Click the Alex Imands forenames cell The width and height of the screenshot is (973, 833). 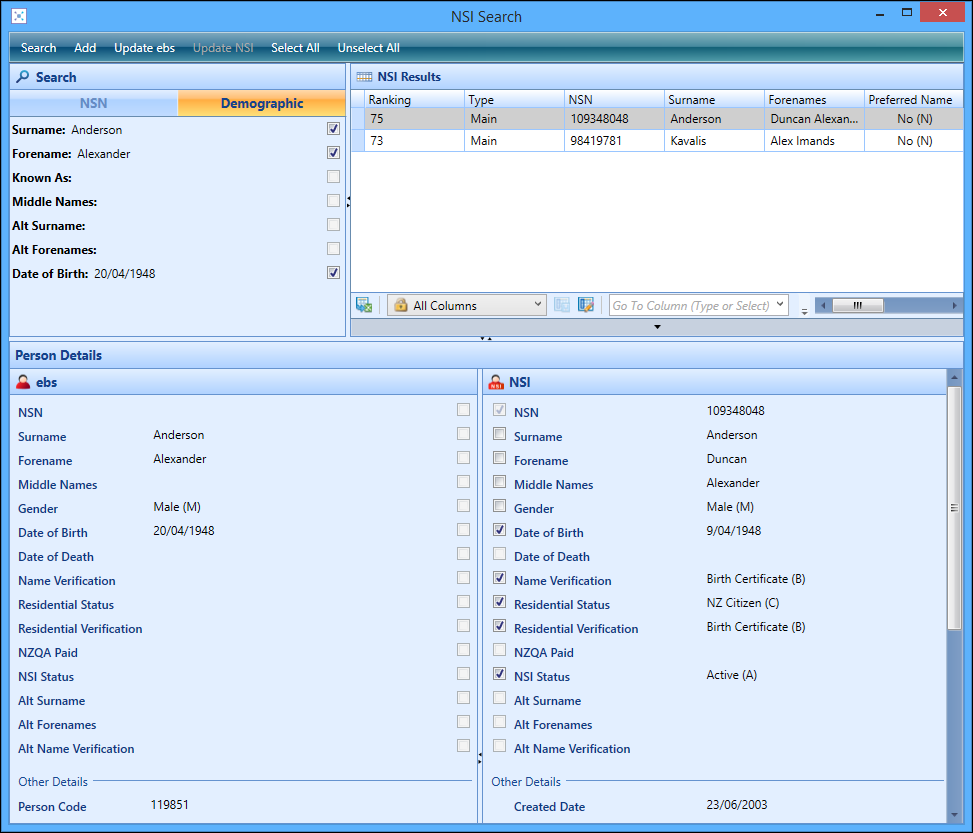click(814, 141)
